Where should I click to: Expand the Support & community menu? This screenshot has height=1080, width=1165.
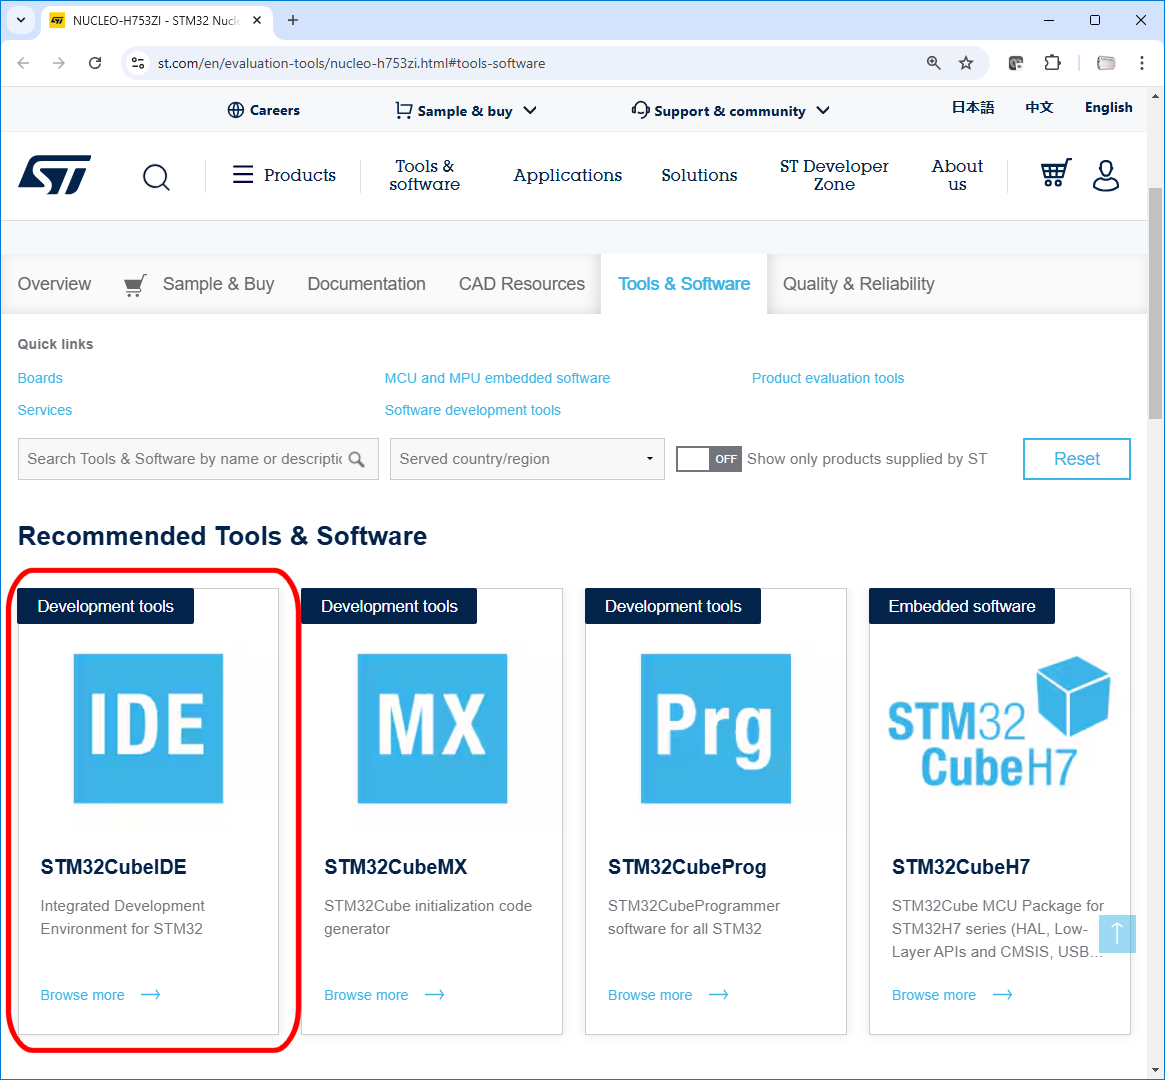point(729,110)
